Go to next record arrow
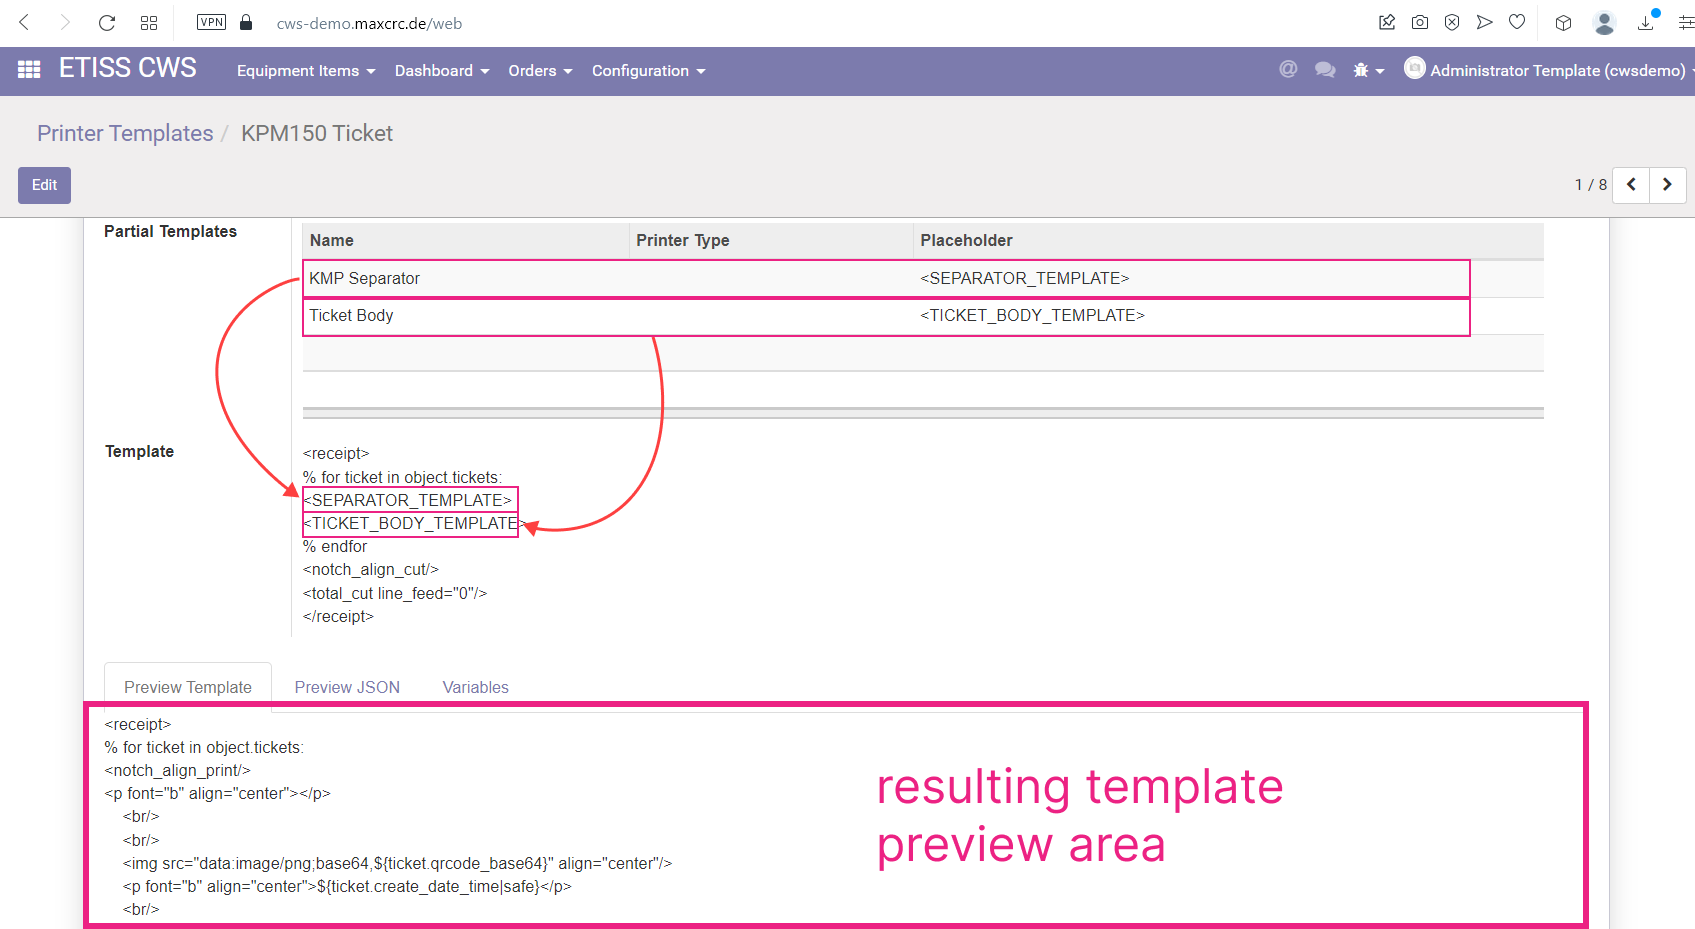This screenshot has width=1695, height=929. (1668, 185)
